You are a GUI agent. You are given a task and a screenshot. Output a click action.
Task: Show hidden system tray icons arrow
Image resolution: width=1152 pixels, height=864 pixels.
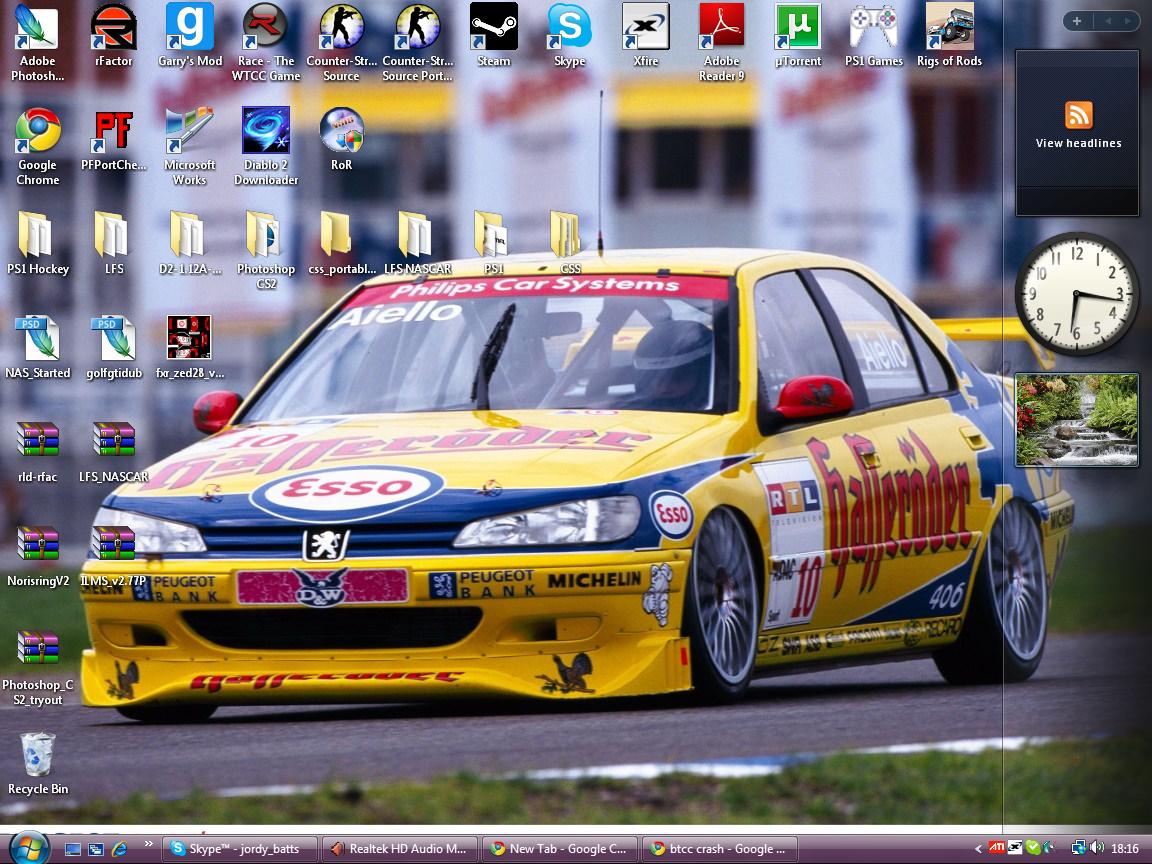978,849
